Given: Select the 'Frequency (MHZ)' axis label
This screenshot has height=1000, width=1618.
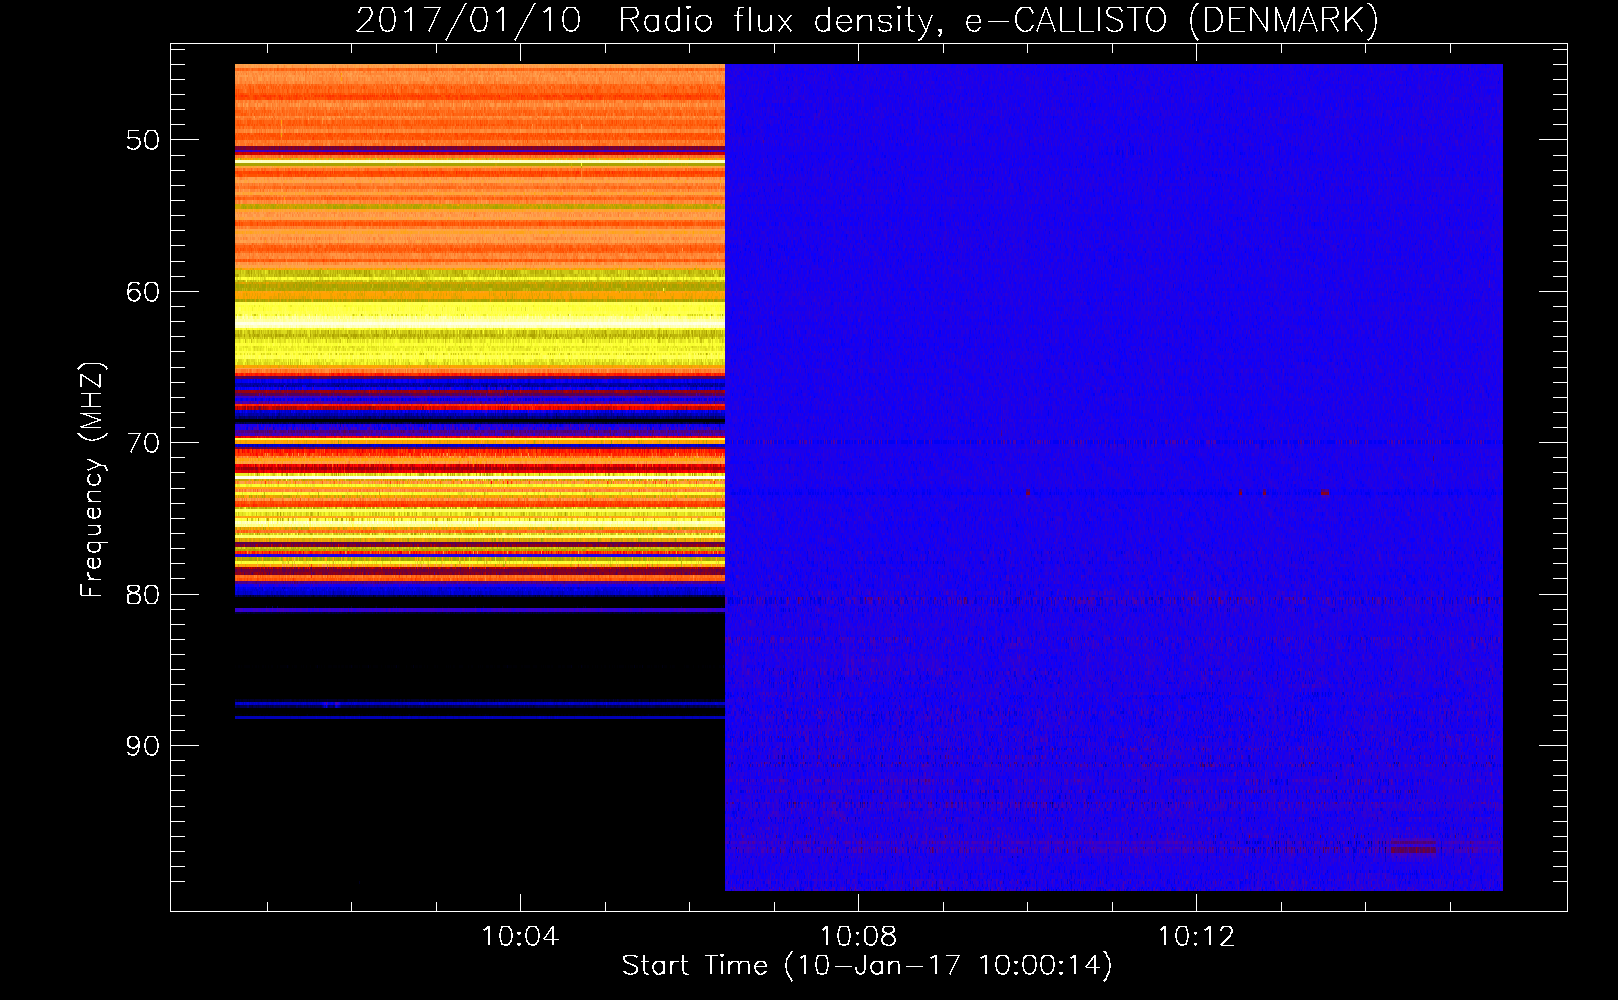Looking at the screenshot, I should (x=92, y=480).
